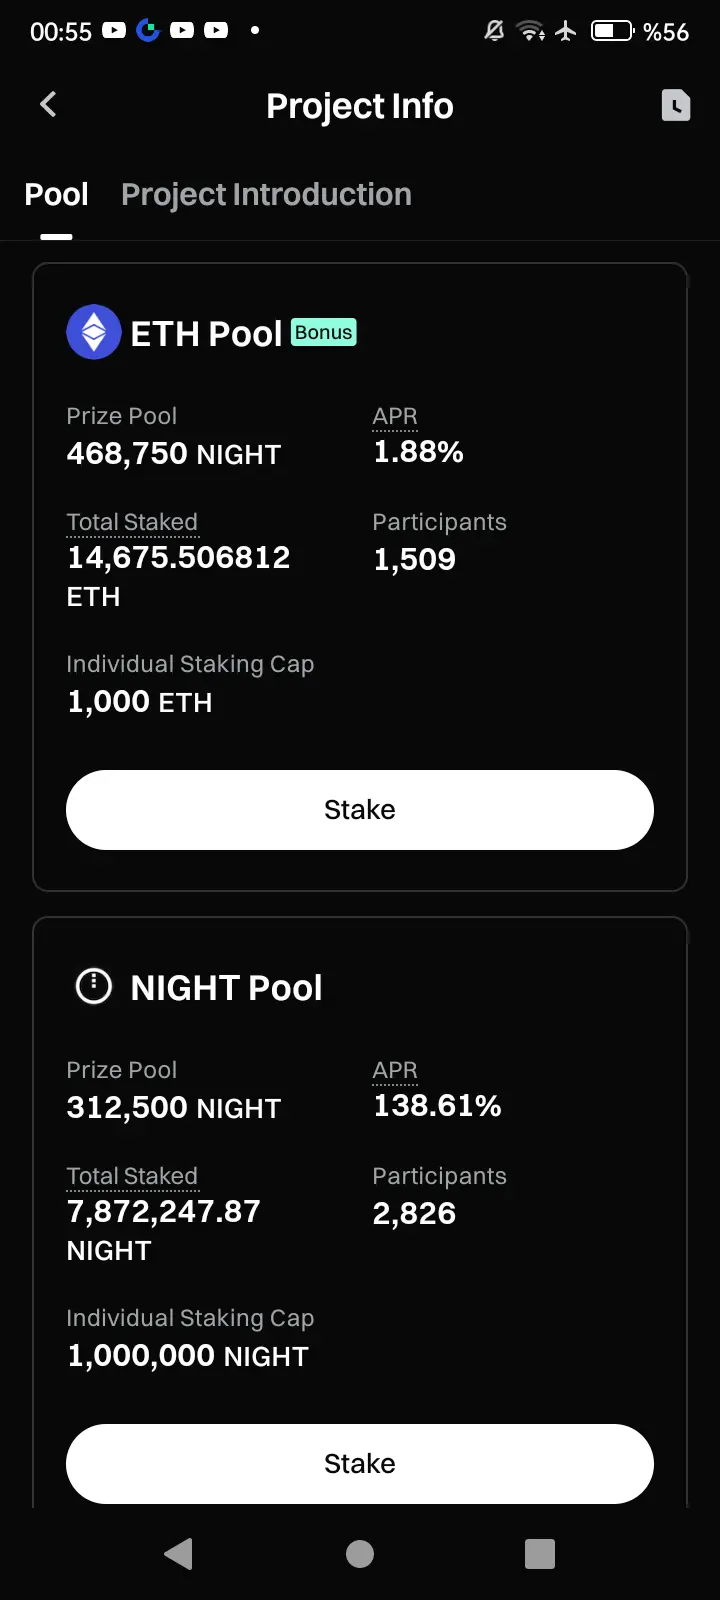
Task: Stake in the ETH Pool
Action: click(x=360, y=810)
